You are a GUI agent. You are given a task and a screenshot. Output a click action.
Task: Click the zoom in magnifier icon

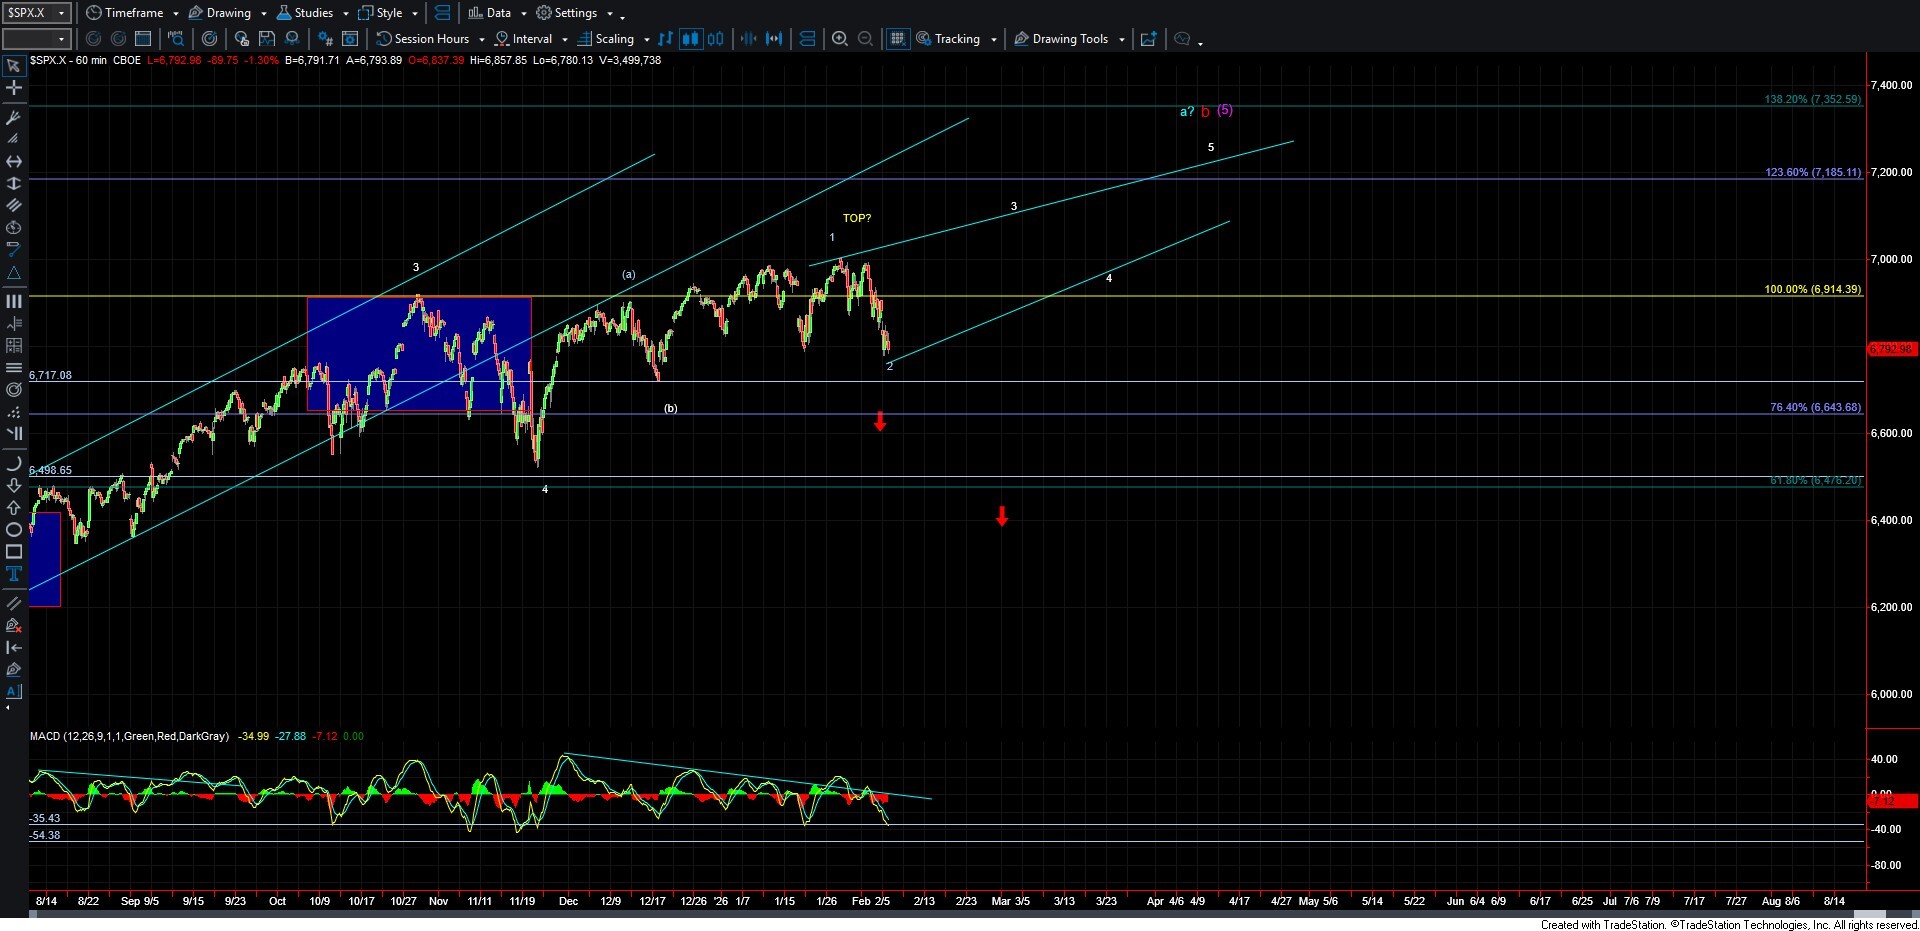tap(839, 39)
